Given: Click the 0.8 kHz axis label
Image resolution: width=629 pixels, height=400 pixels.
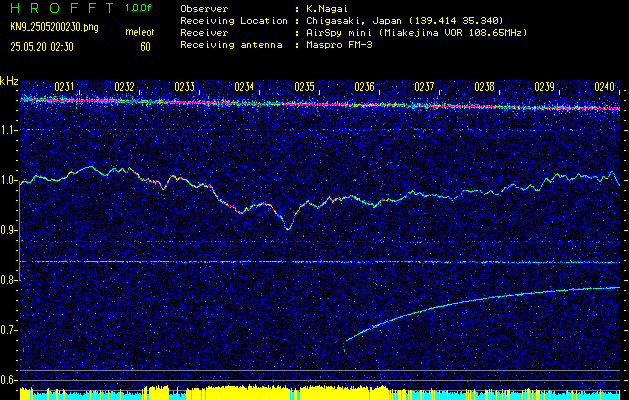Looking at the screenshot, I should click(8, 280).
